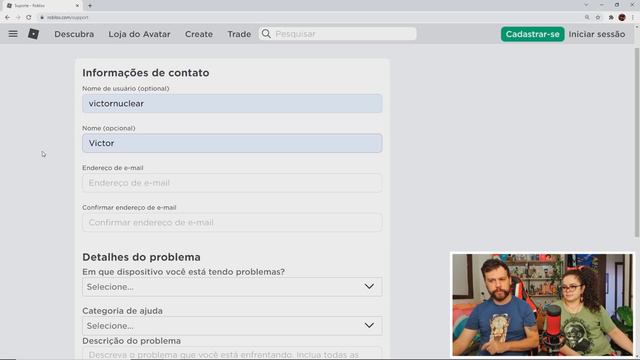This screenshot has width=640, height=360.
Task: Go back with the browser back arrow
Action: (x=7, y=17)
